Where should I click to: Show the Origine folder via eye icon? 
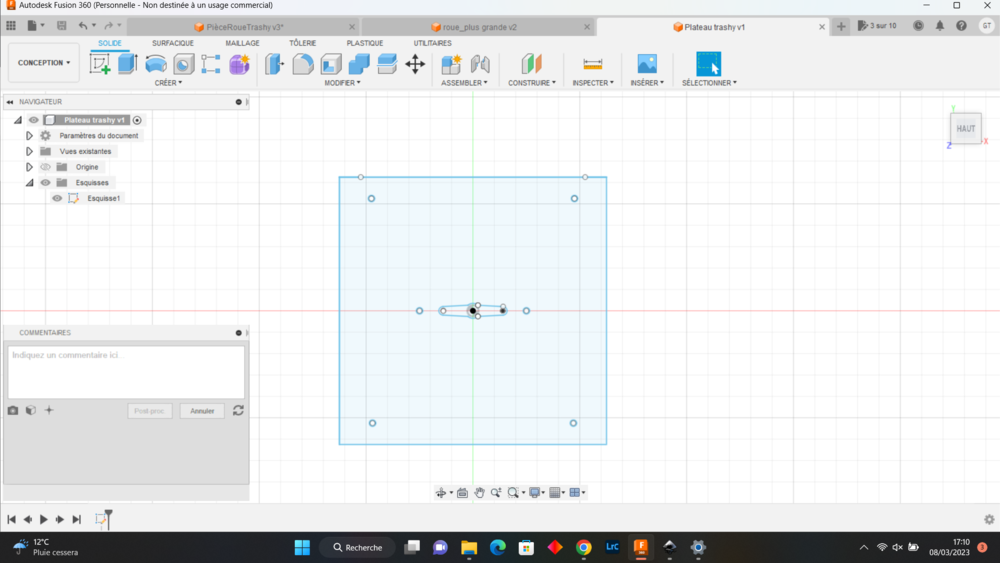pos(45,167)
